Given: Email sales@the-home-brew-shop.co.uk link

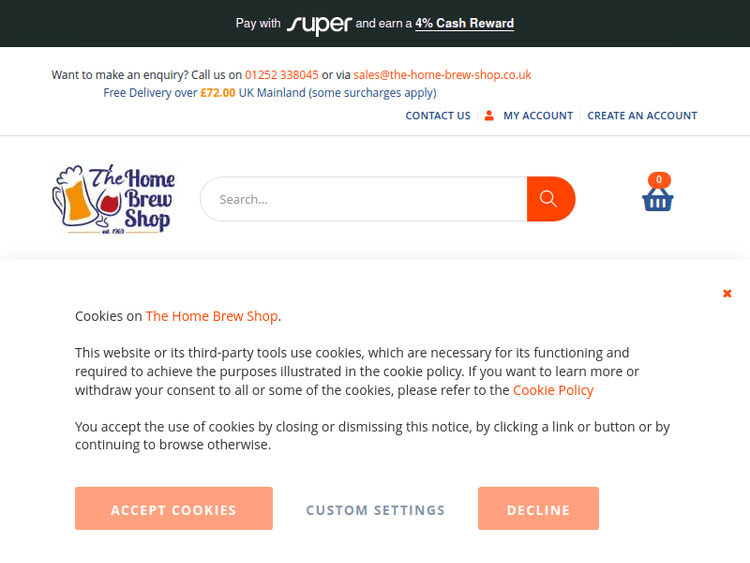Looking at the screenshot, I should click(442, 75).
